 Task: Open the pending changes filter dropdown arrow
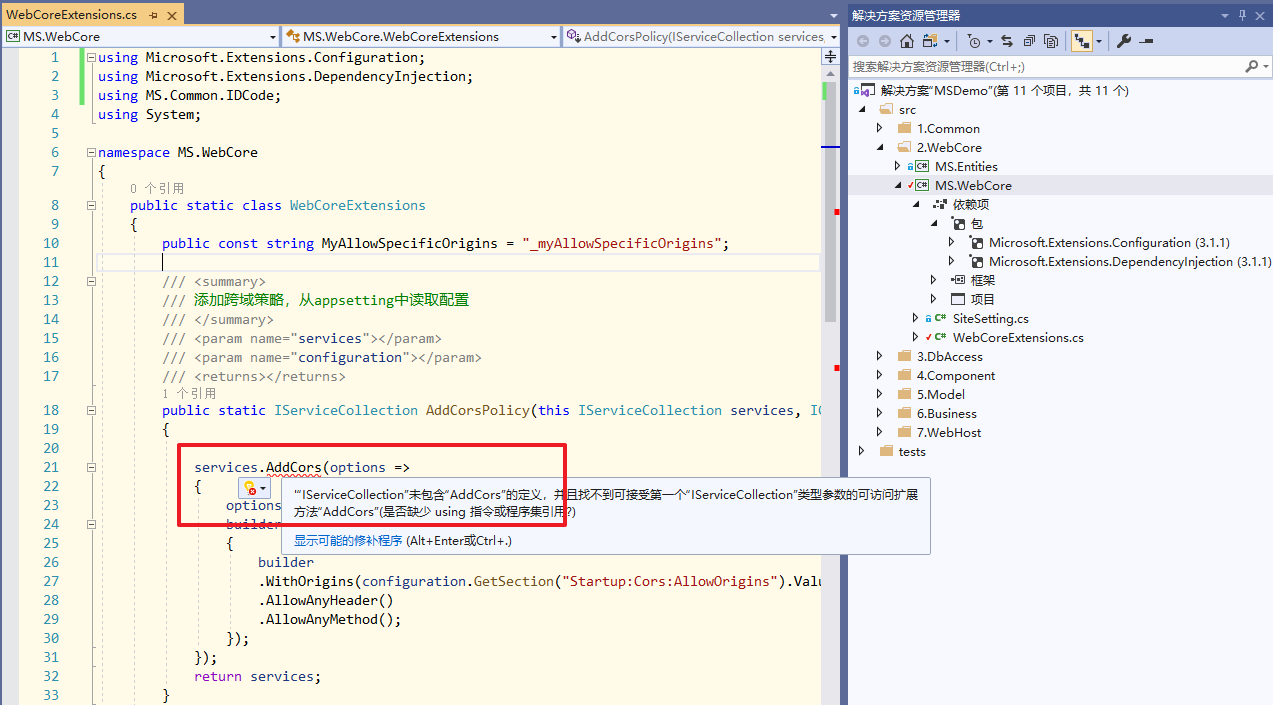coord(989,41)
